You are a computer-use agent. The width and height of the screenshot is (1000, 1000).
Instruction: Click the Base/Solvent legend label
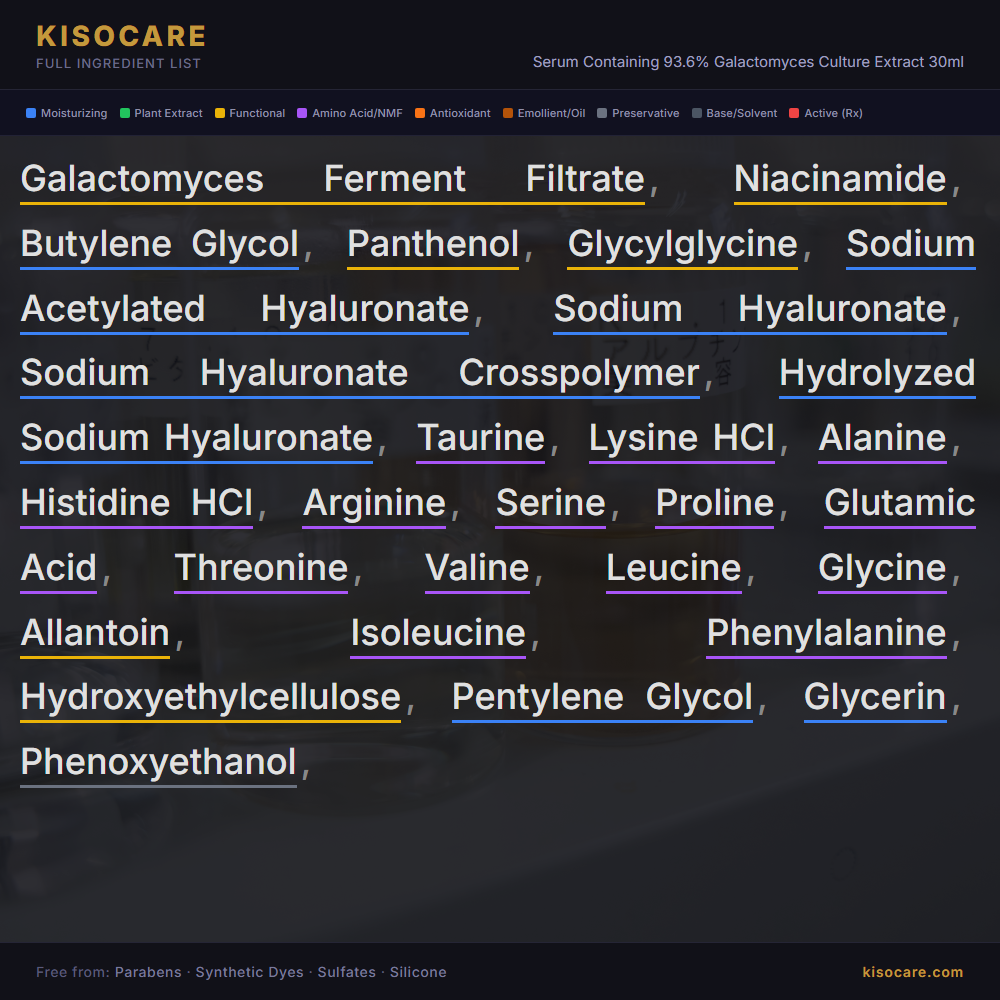coord(741,114)
